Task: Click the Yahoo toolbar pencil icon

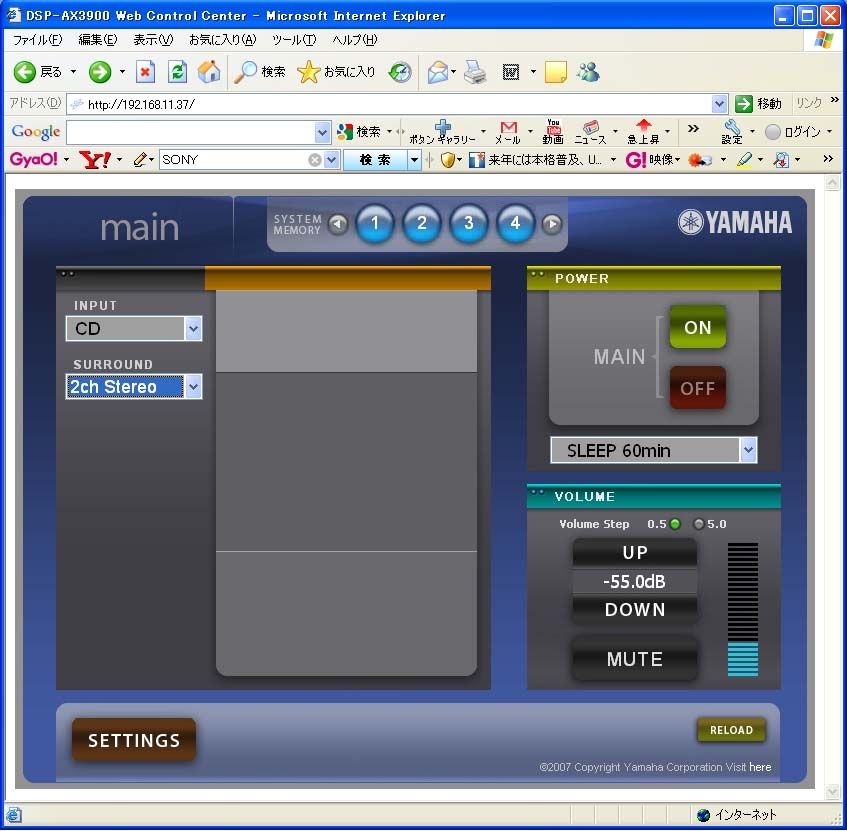Action: click(140, 159)
